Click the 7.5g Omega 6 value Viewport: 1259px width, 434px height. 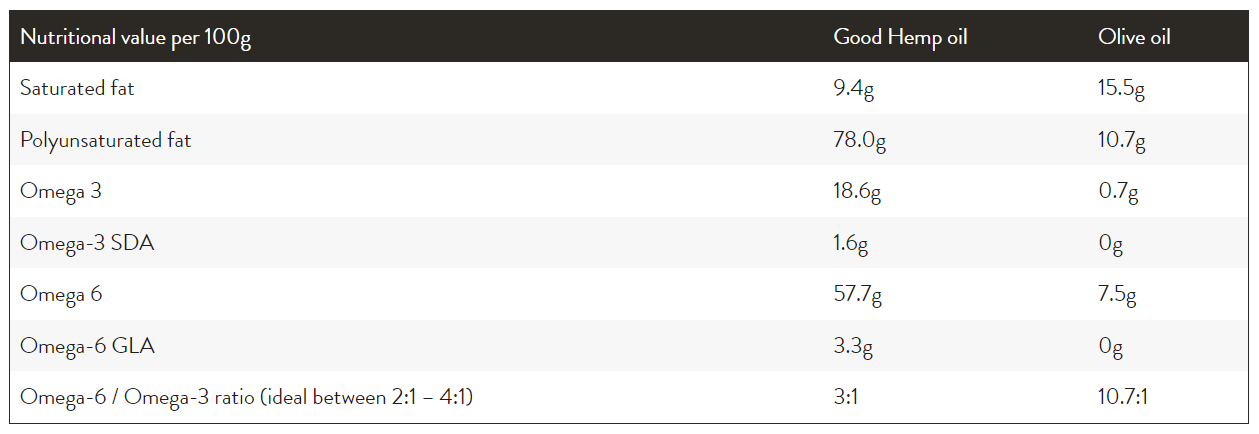pyautogui.click(x=1117, y=295)
